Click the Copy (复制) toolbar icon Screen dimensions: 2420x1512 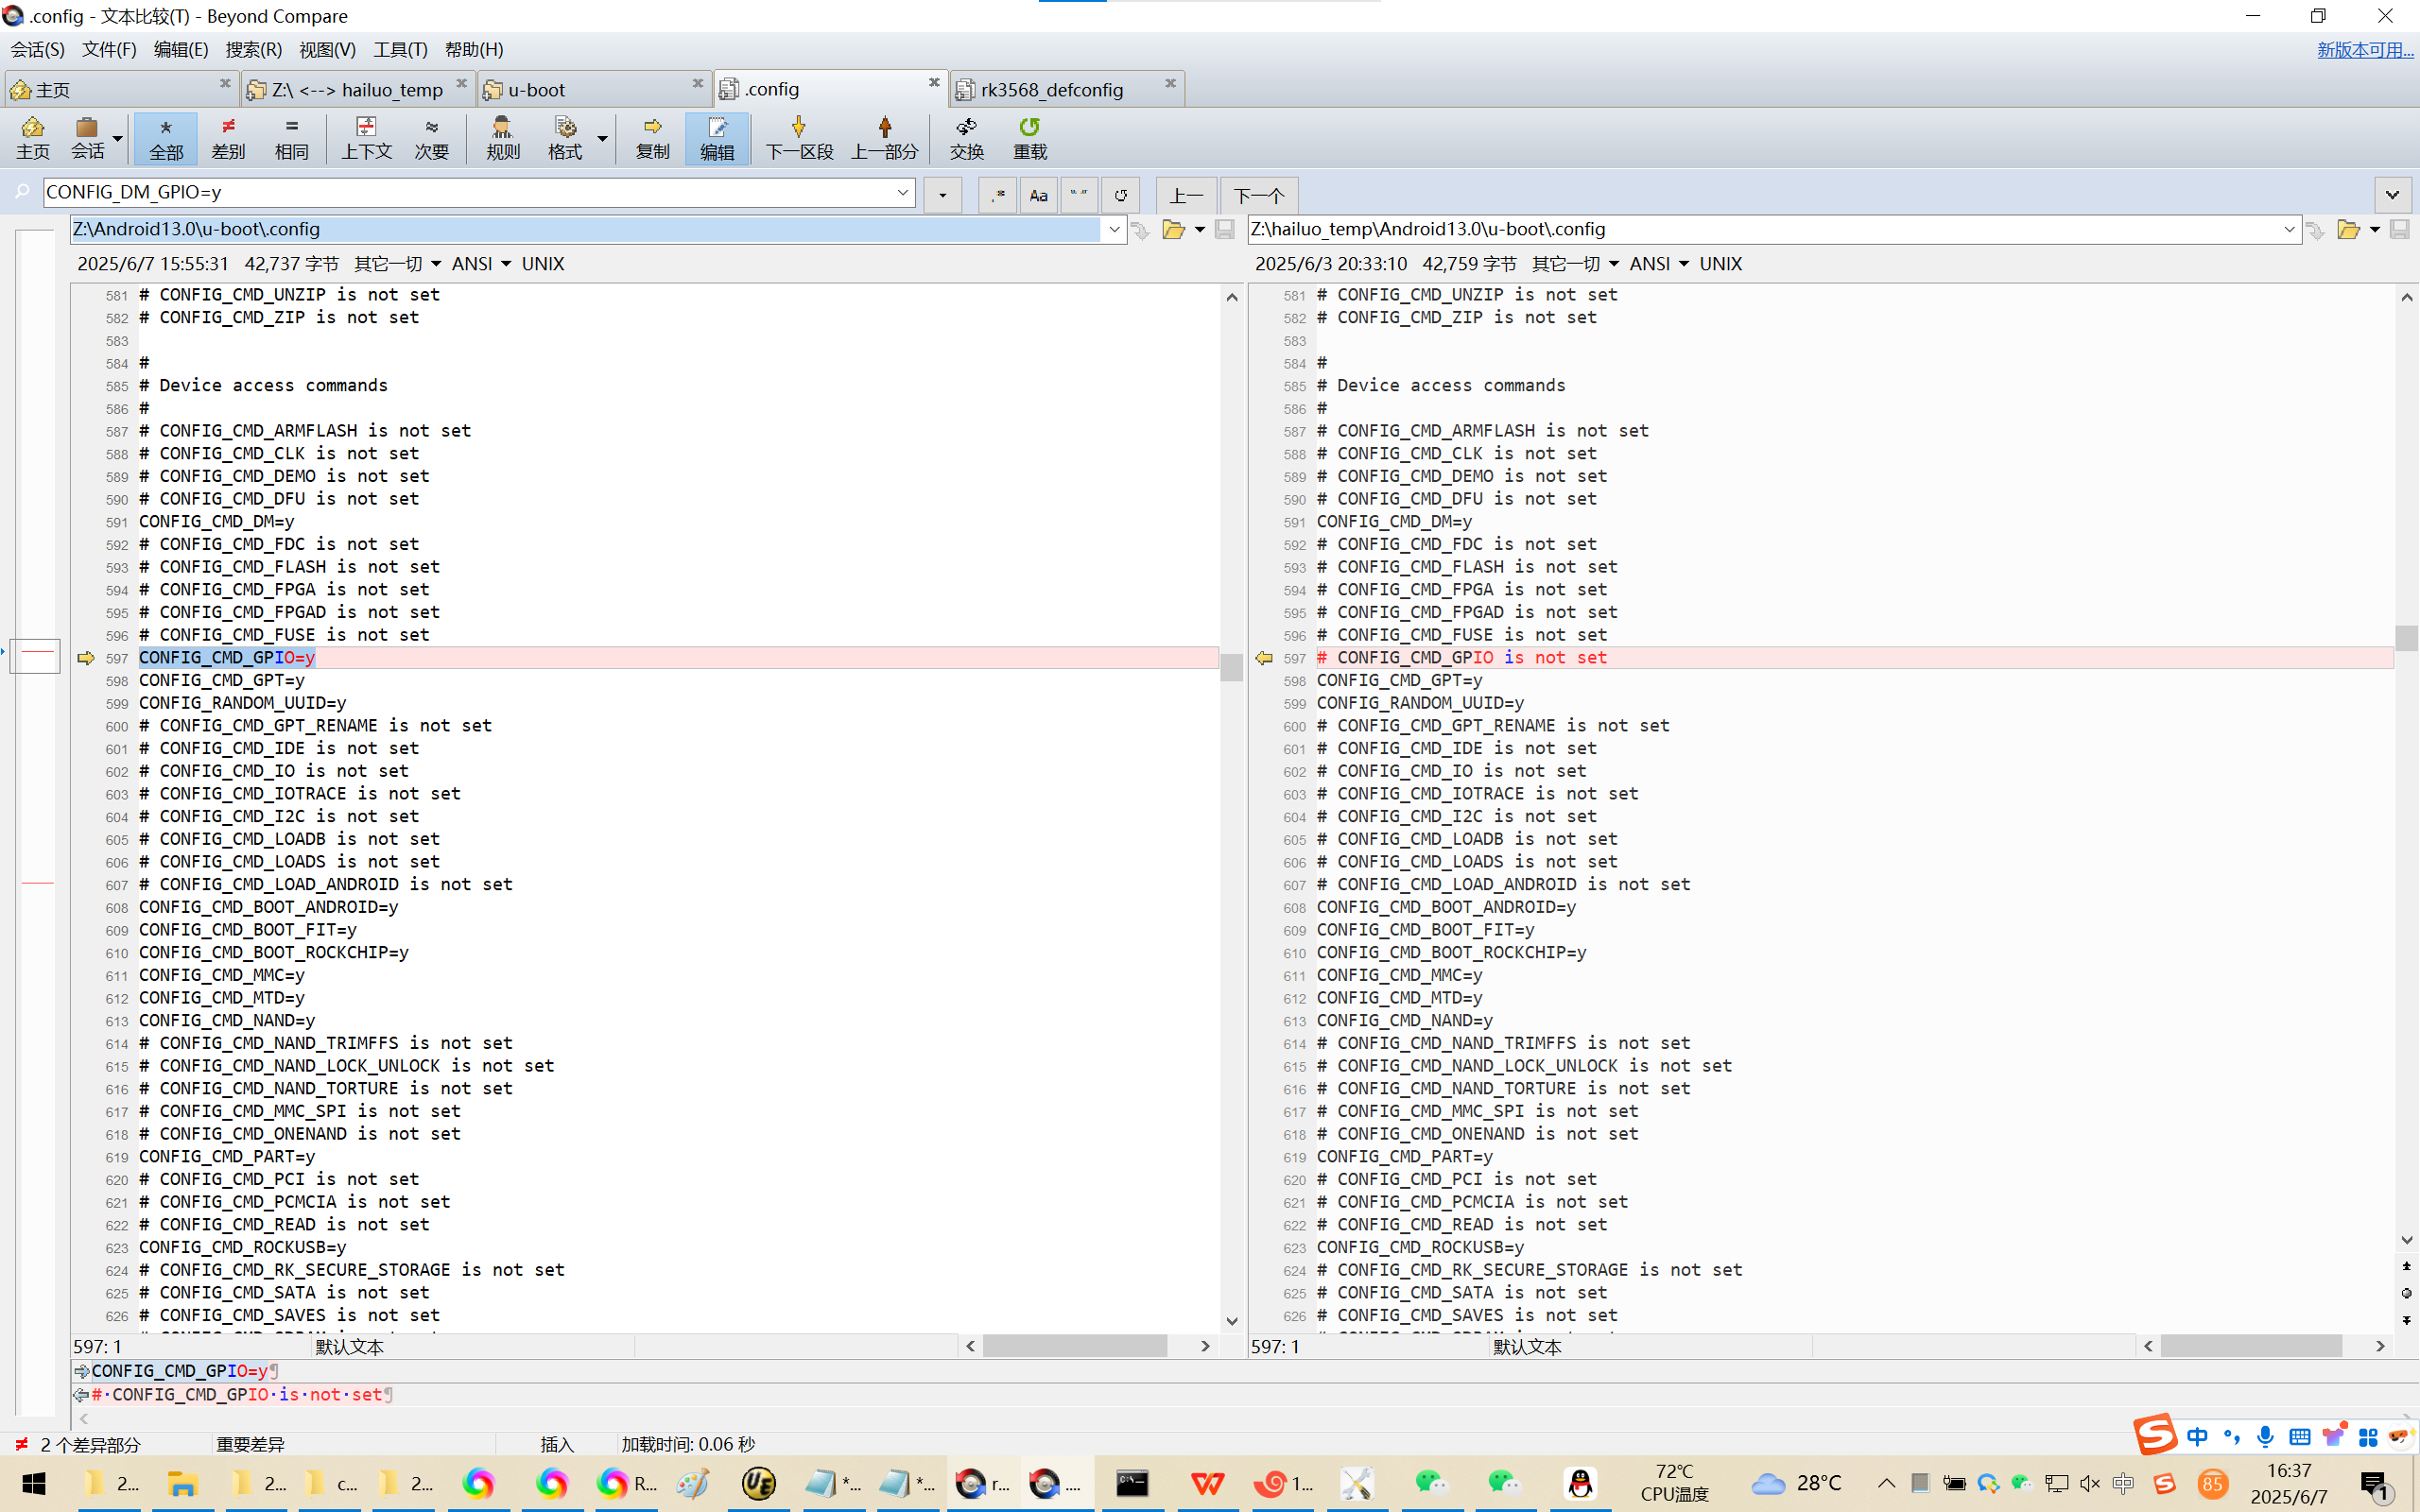tap(652, 137)
